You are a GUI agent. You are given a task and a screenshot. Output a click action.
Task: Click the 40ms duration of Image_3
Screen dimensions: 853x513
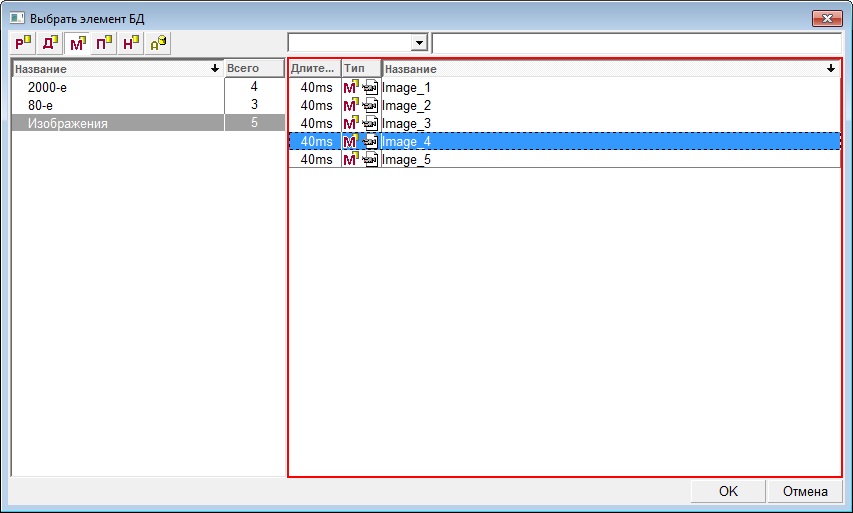pyautogui.click(x=317, y=123)
